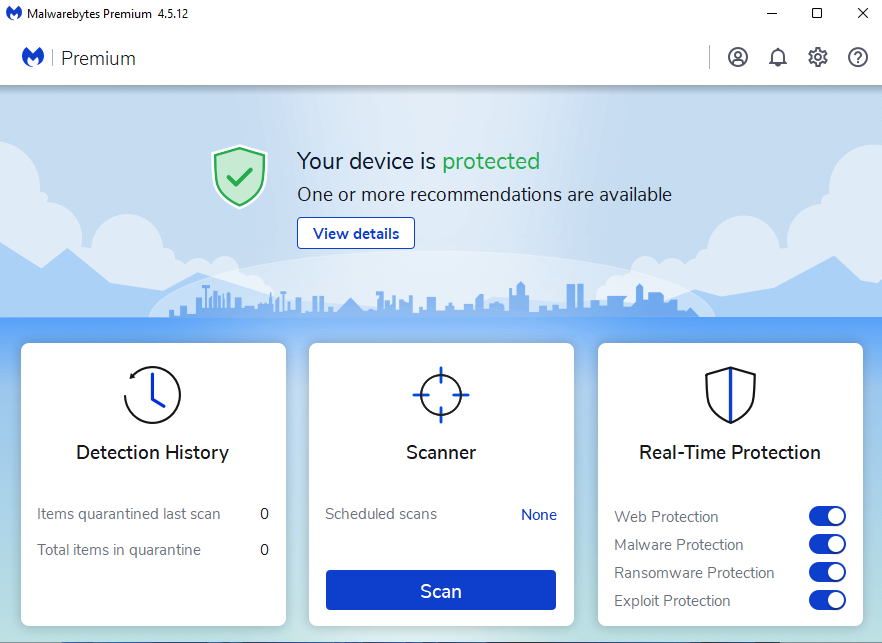Click the View details button
The image size is (882, 643).
pyautogui.click(x=355, y=233)
